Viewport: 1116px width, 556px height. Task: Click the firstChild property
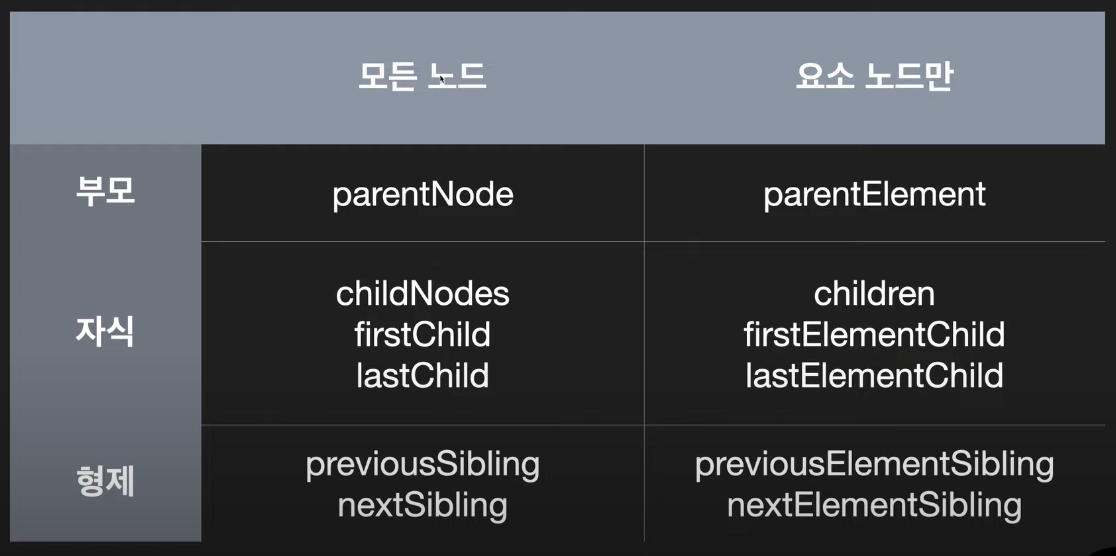coord(423,335)
